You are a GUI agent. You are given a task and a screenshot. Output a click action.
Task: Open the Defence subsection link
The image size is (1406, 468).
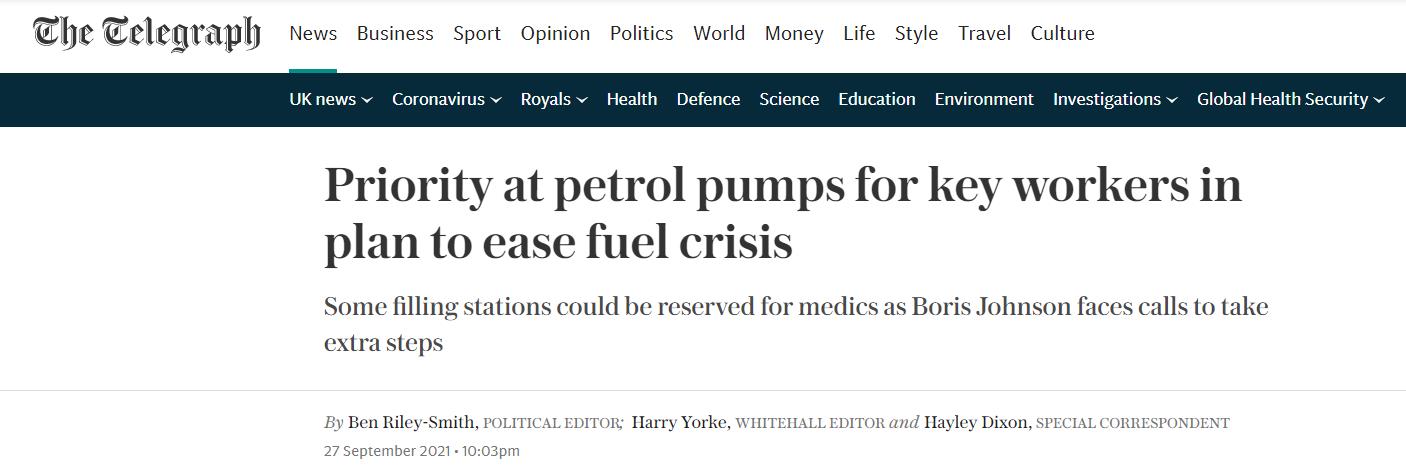tap(708, 99)
